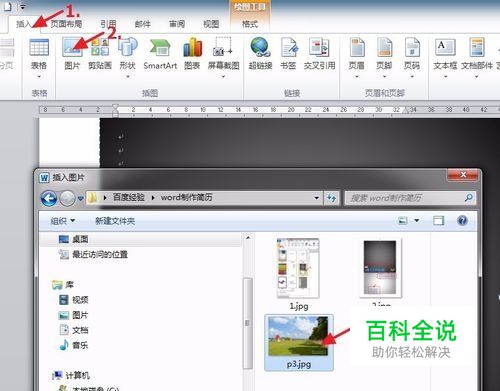The image size is (500, 391).
Task: Click the Quick Parts (文档部件) icon
Action: tap(477, 47)
